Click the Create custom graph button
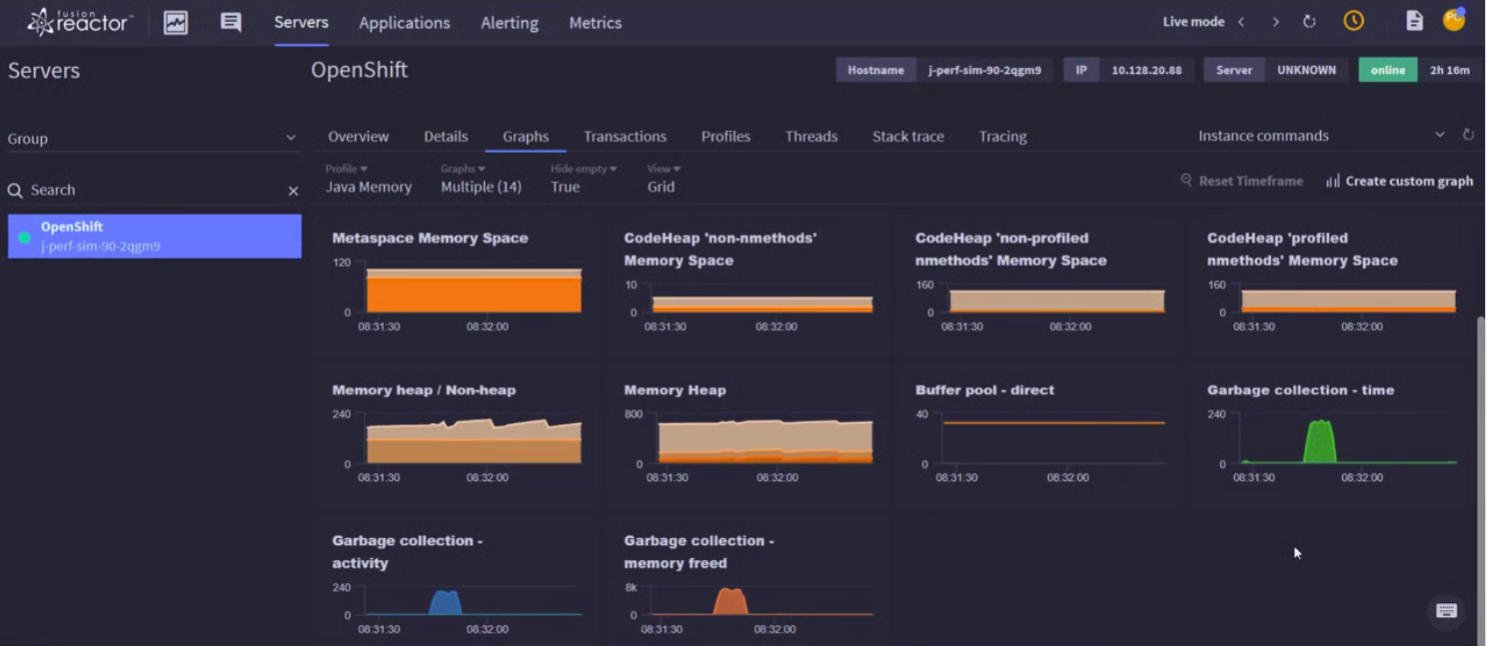 coord(1399,181)
